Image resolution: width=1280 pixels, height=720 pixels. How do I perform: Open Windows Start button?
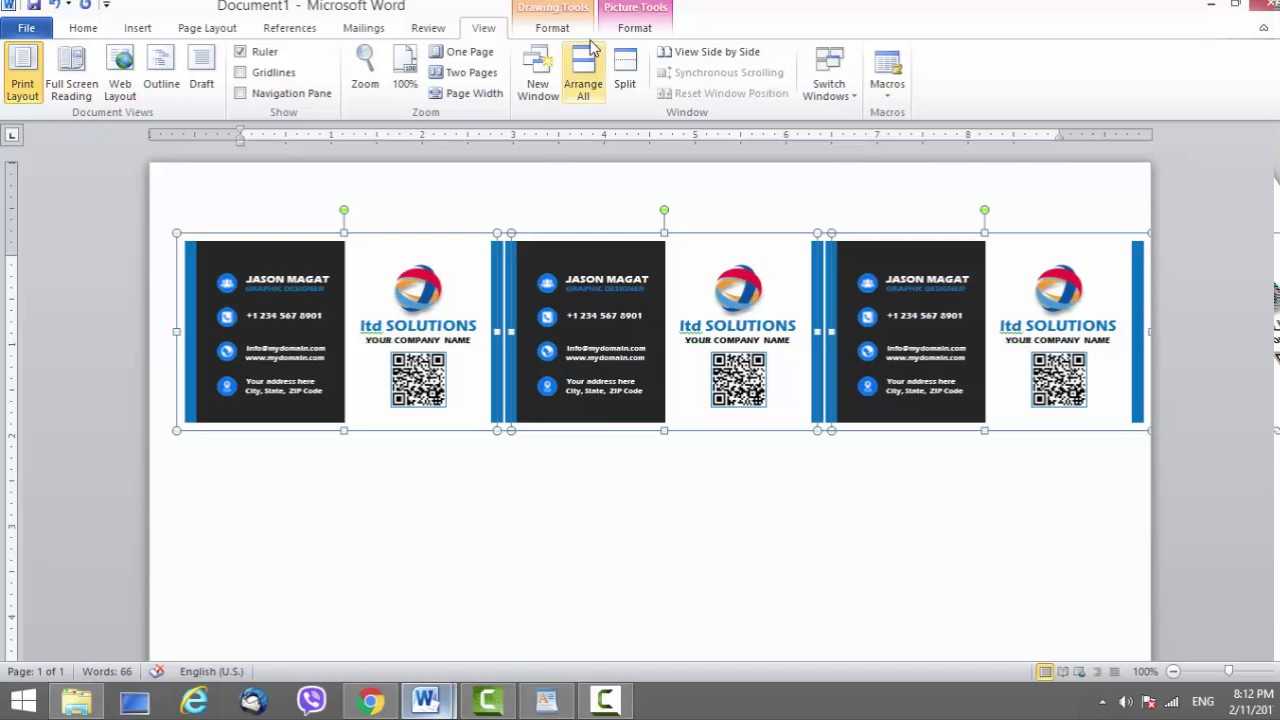[24, 701]
